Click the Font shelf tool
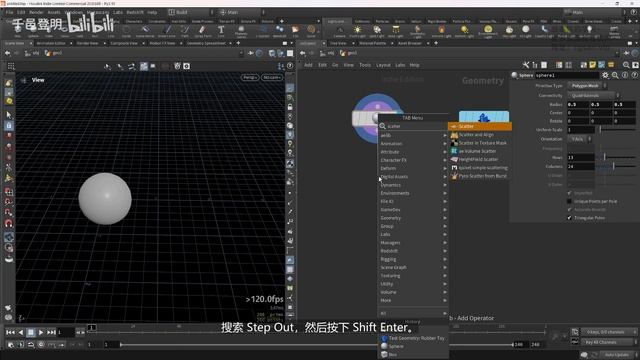Screen dimensions: 640x360 tap(221, 31)
